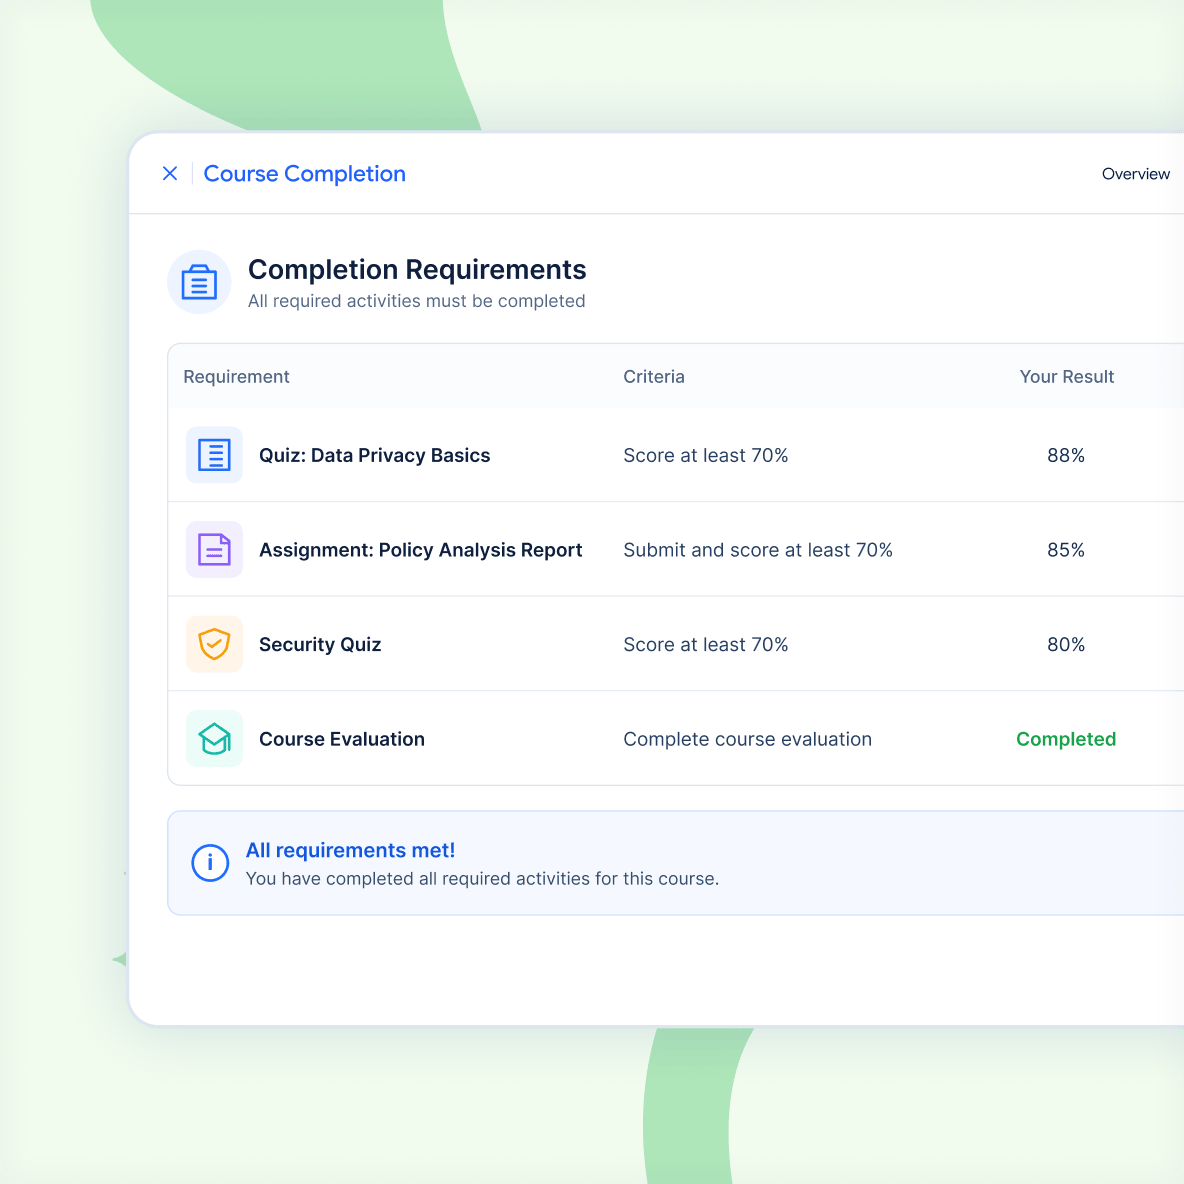This screenshot has height=1184, width=1184.
Task: Click the Criteria column header
Action: coord(654,377)
